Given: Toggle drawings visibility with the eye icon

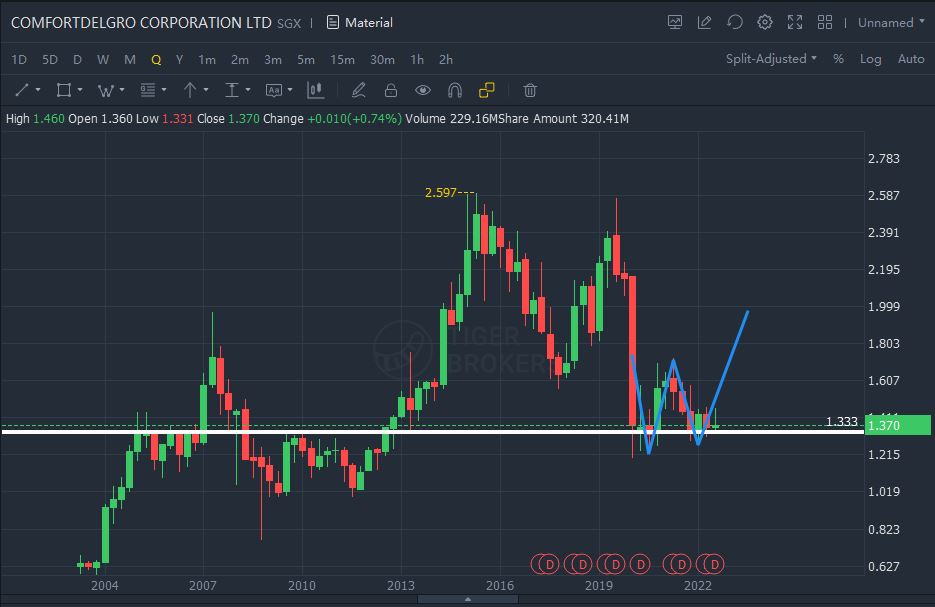Looking at the screenshot, I should tap(423, 90).
